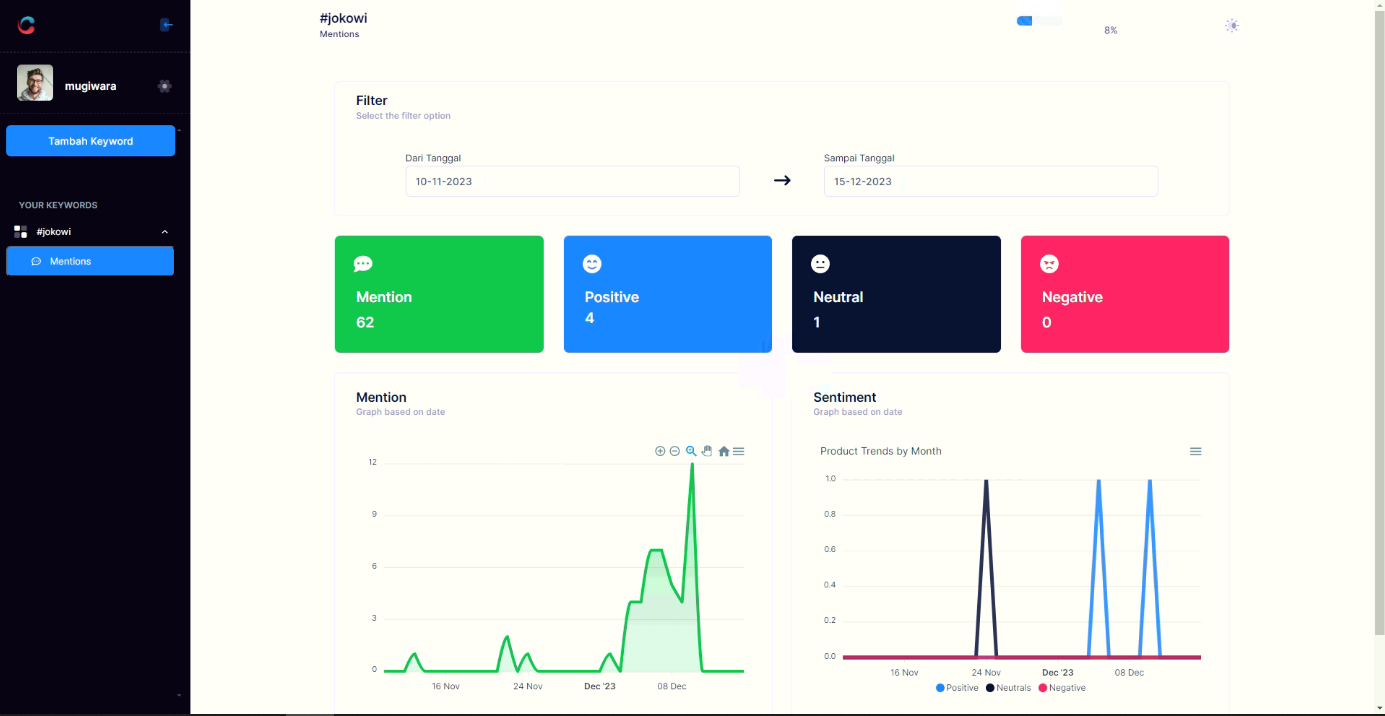Zoom in on the Mention chart
Image resolution: width=1385 pixels, height=716 pixels.
(660, 451)
